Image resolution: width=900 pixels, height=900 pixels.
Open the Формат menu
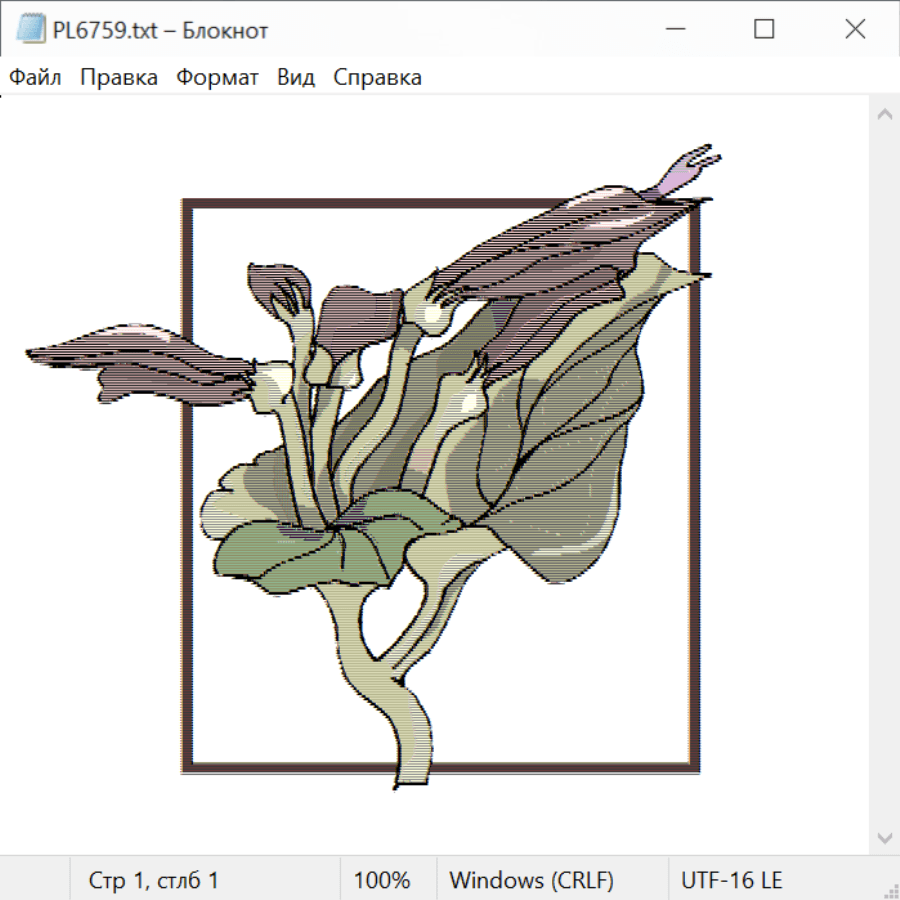click(x=217, y=78)
